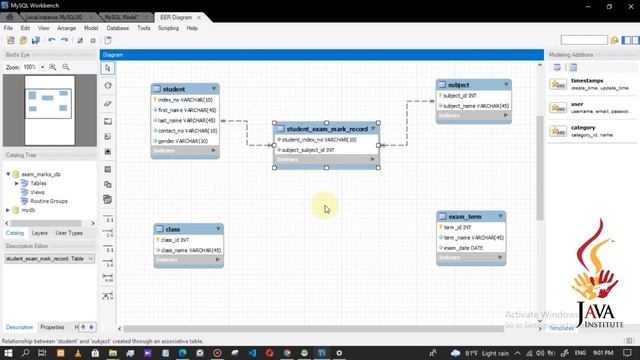Collapse student_exam_mark_record table header arrow
The image size is (640, 360).
click(373, 129)
